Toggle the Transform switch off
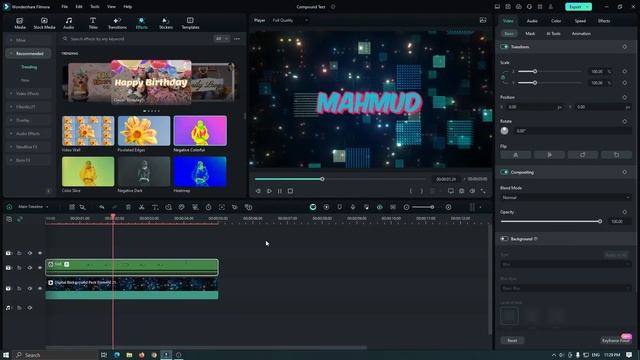This screenshot has height=360, width=640. pos(504,47)
